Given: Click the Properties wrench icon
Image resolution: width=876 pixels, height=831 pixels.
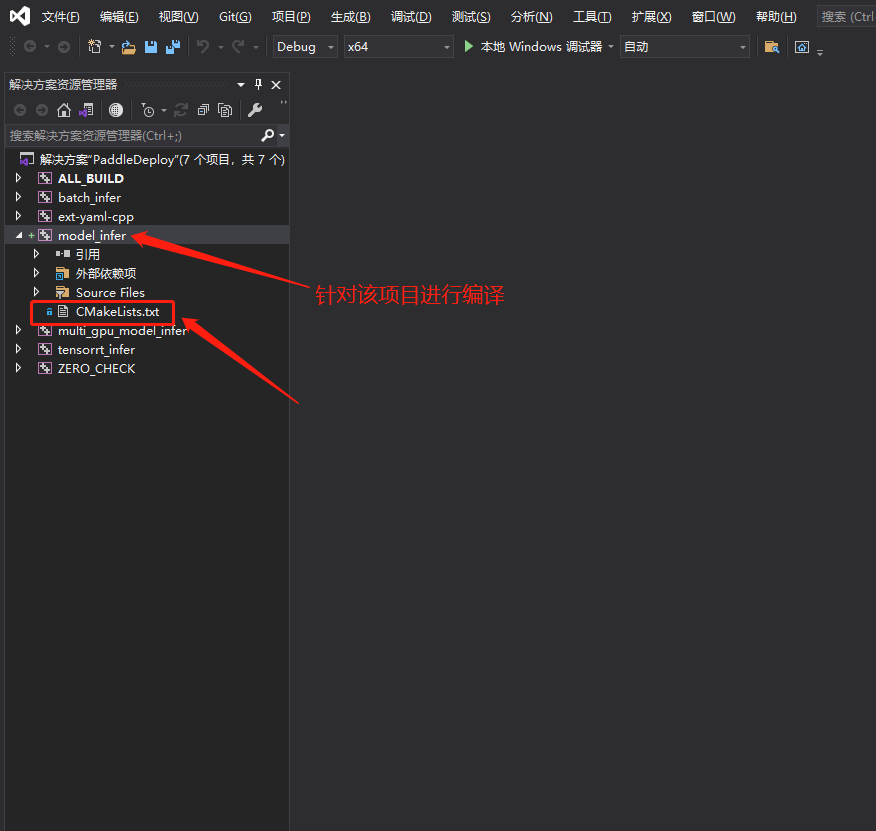Looking at the screenshot, I should (x=255, y=110).
